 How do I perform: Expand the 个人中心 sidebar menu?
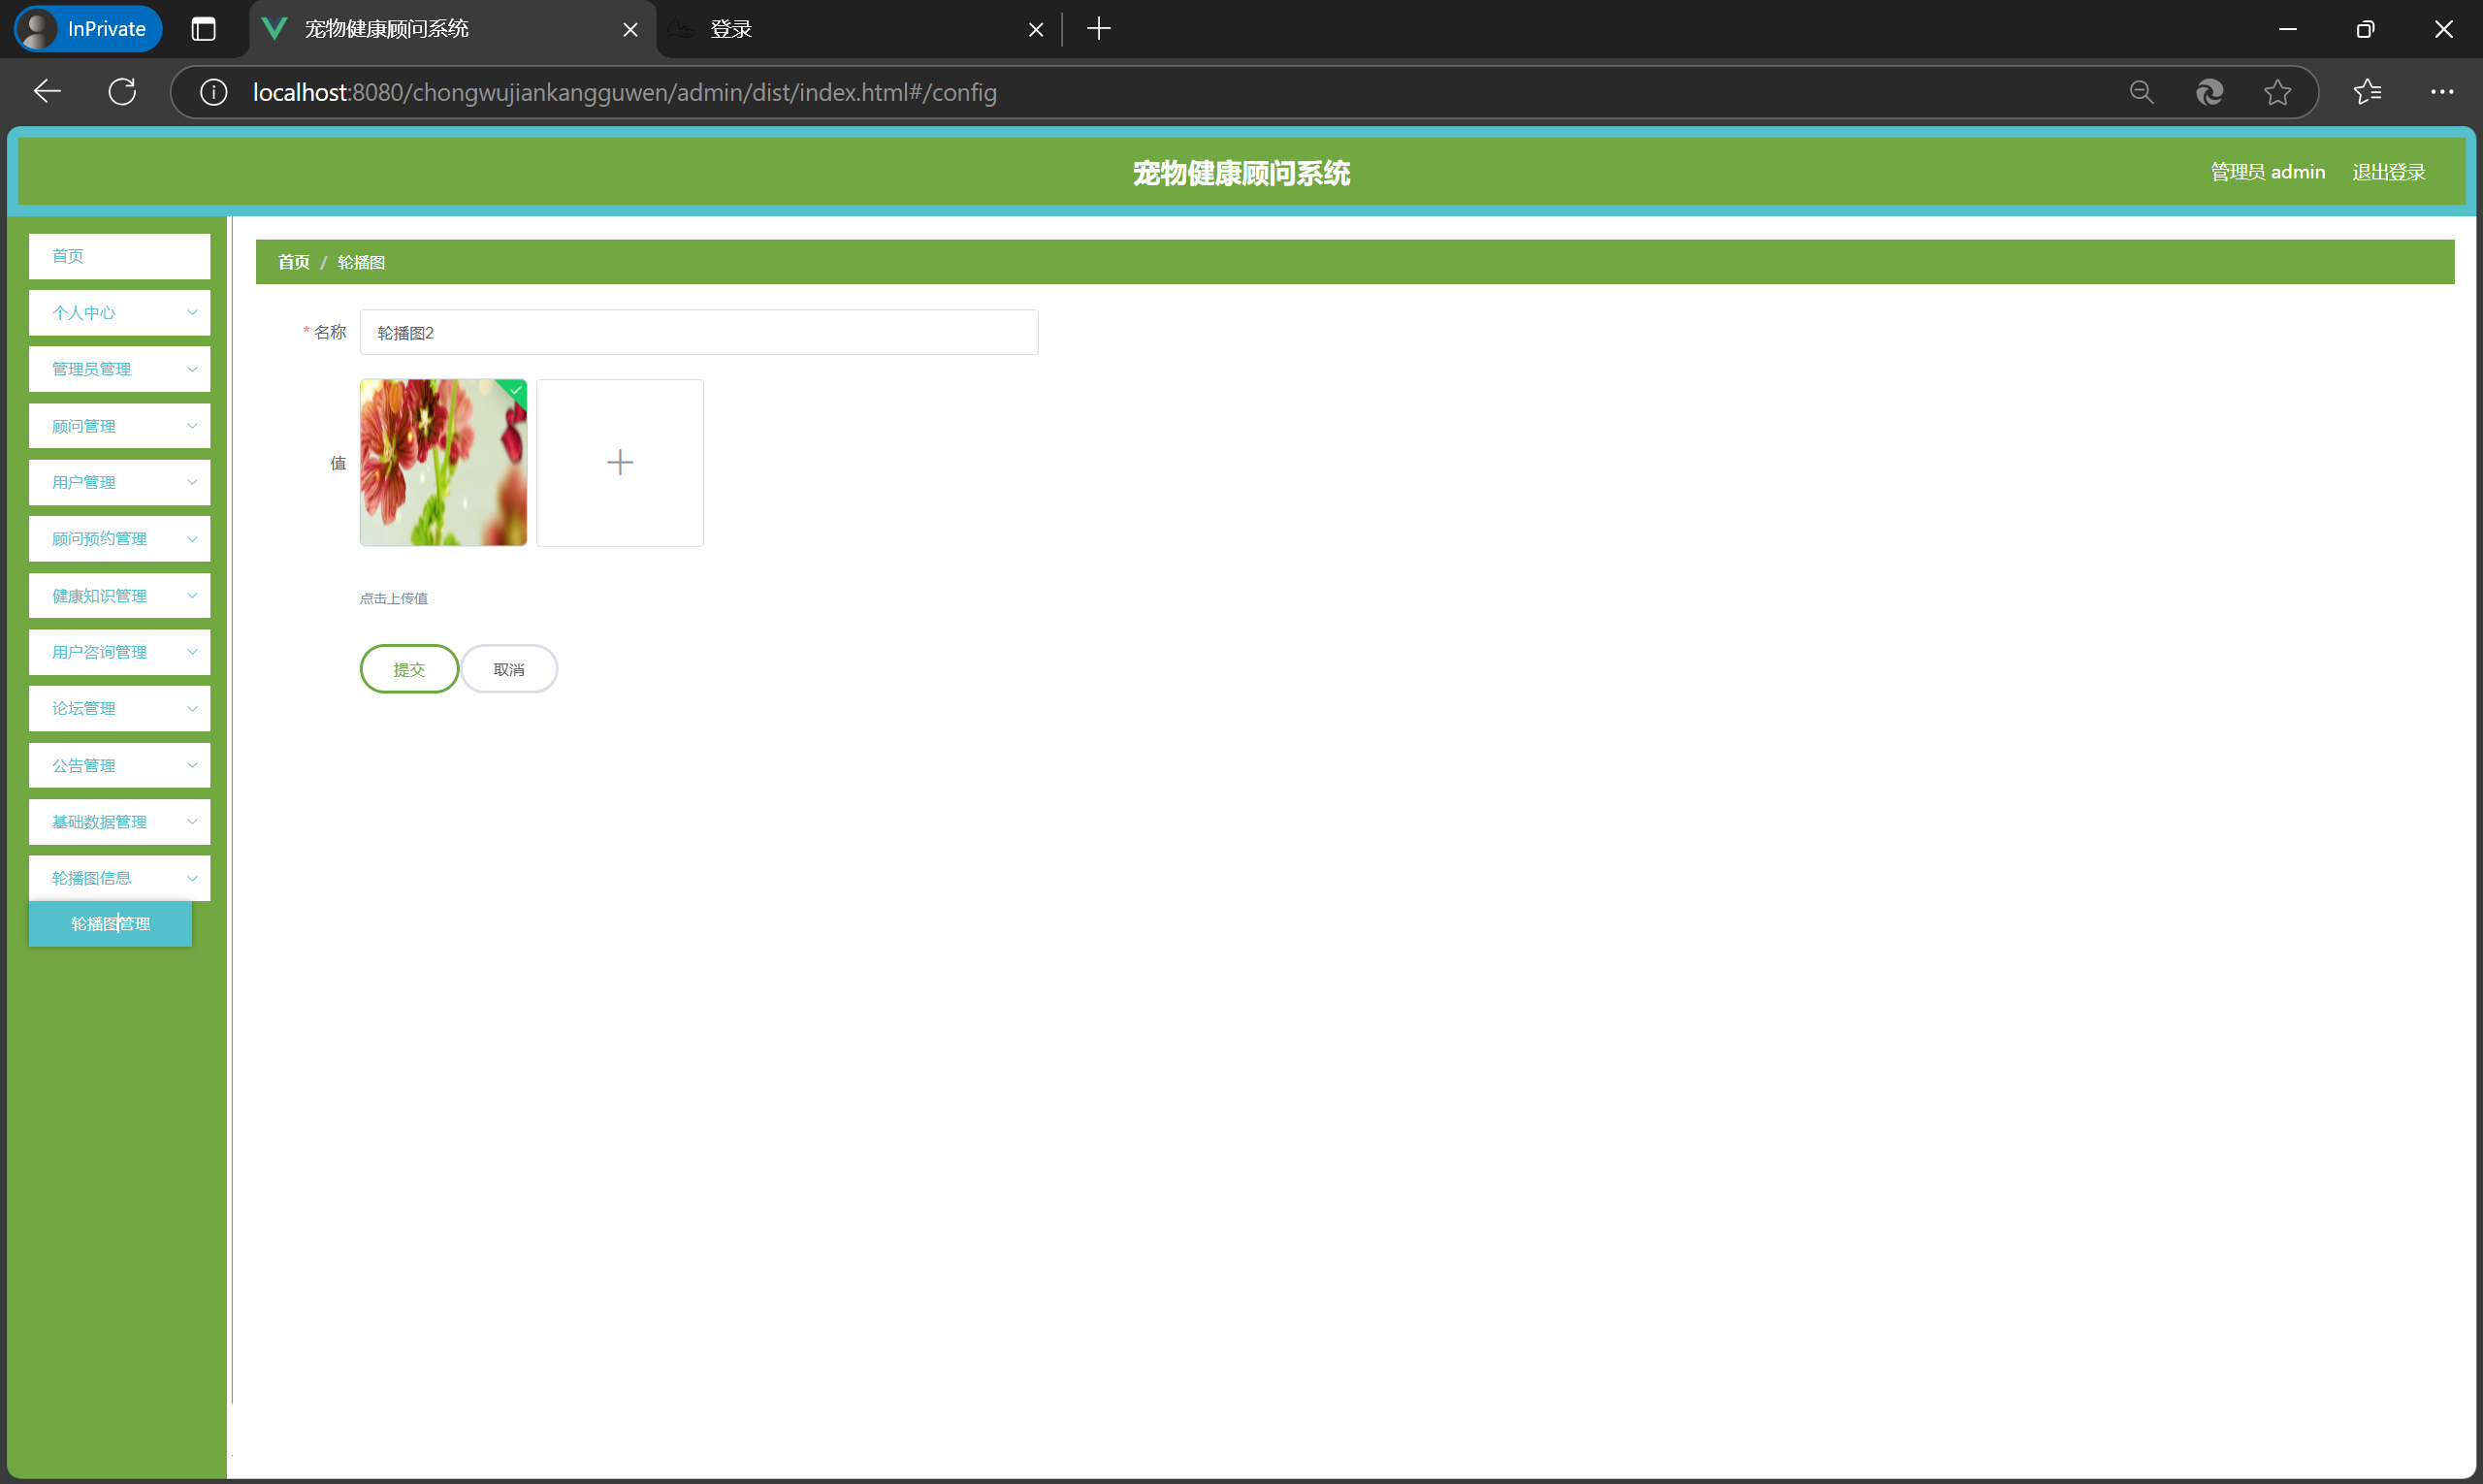(119, 313)
